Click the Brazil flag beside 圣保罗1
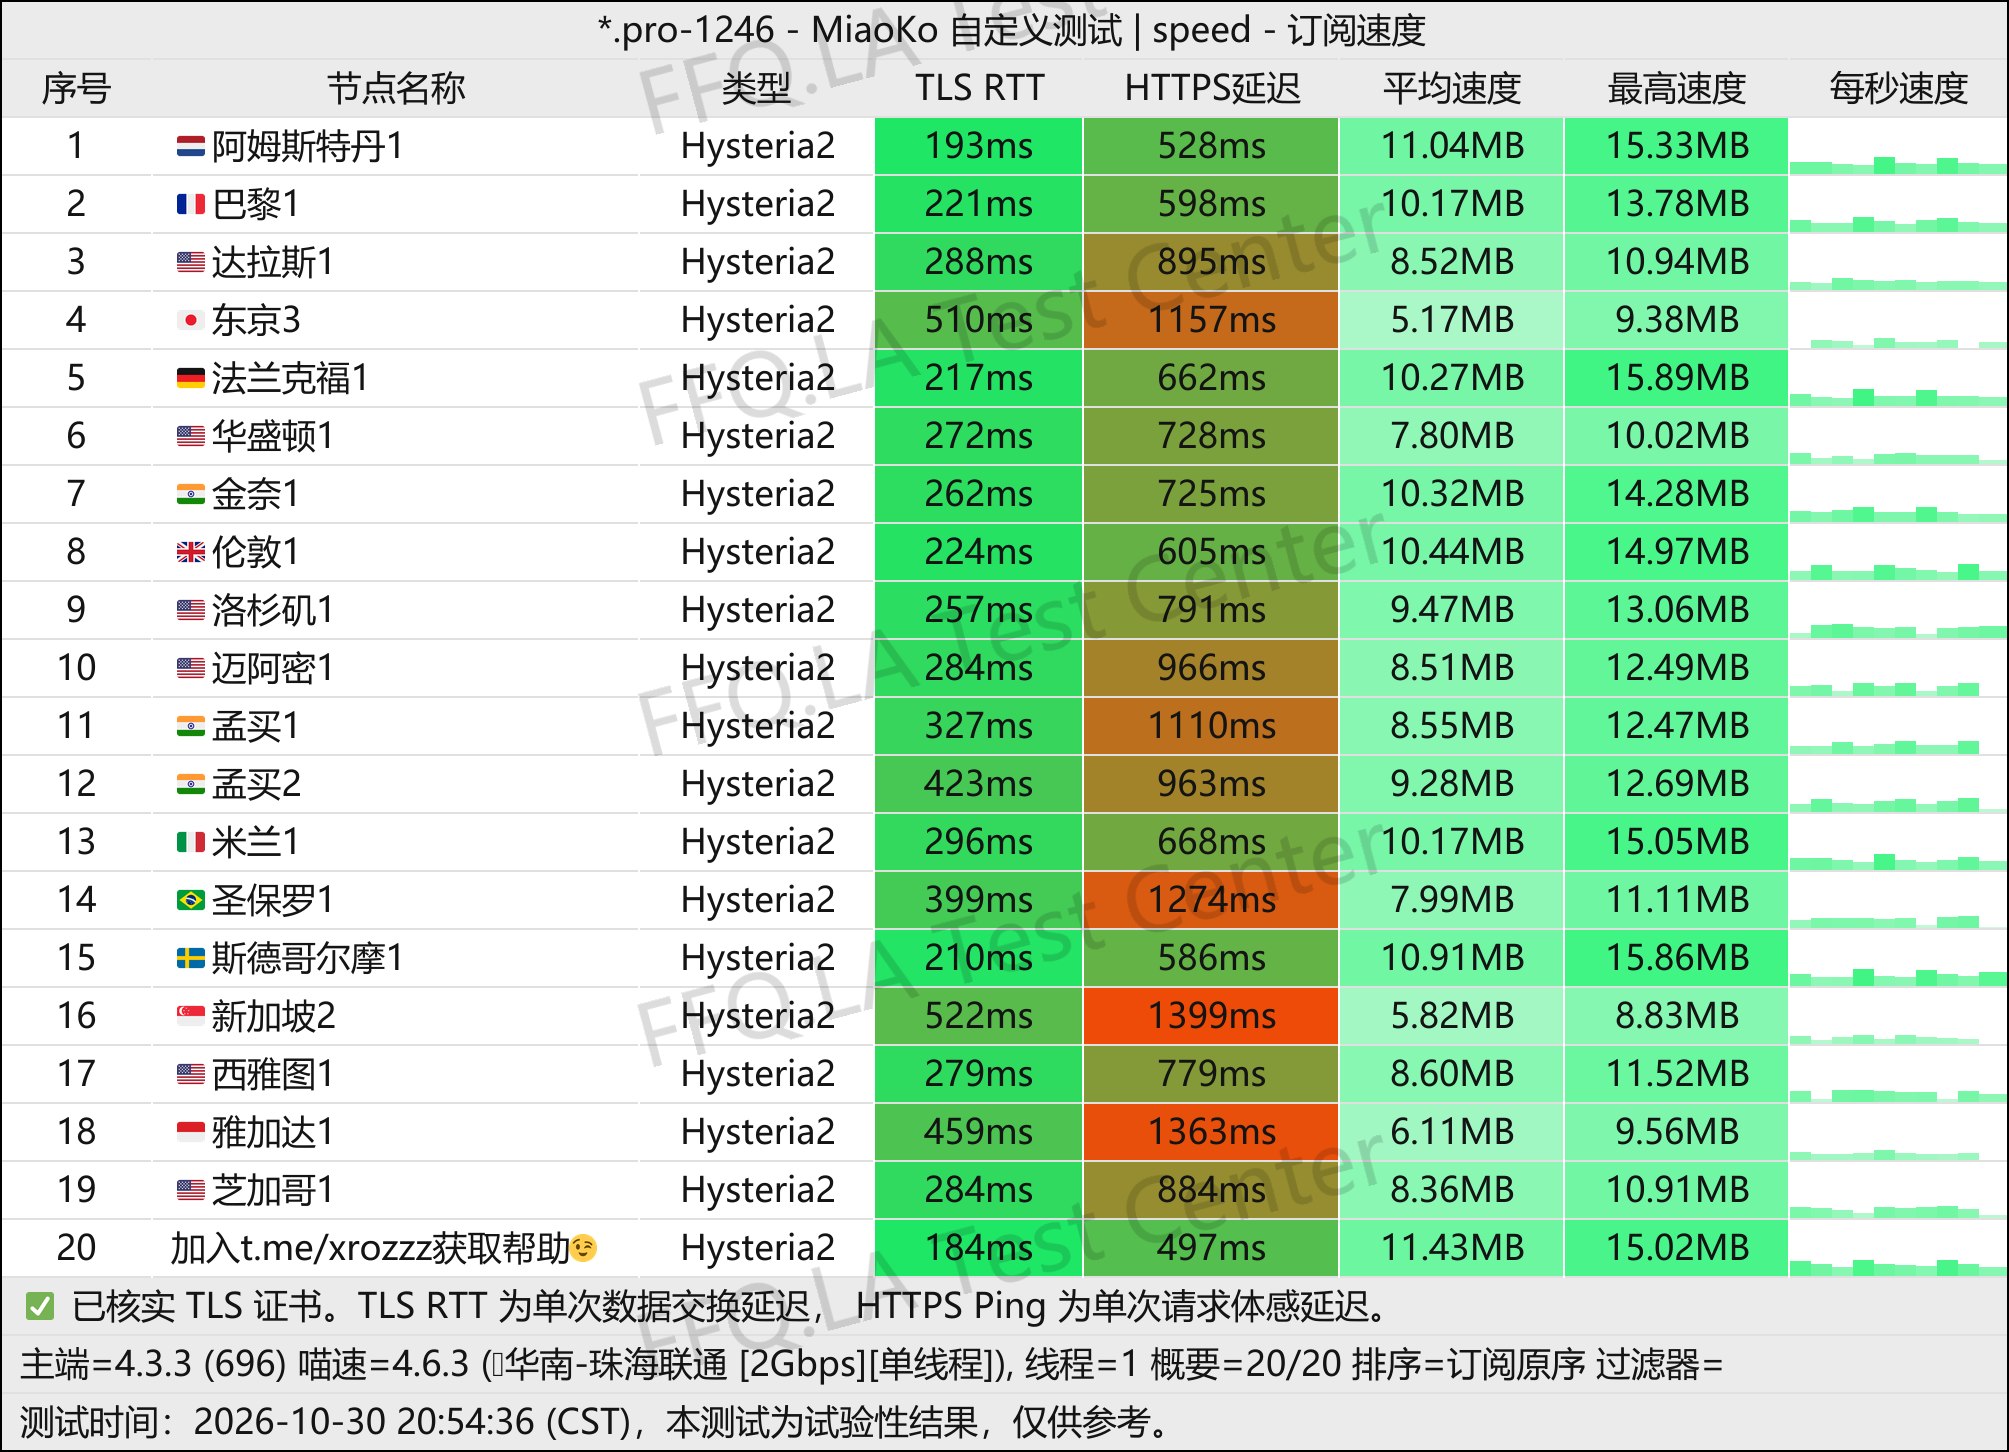The height and width of the screenshot is (1452, 2009). [x=190, y=901]
